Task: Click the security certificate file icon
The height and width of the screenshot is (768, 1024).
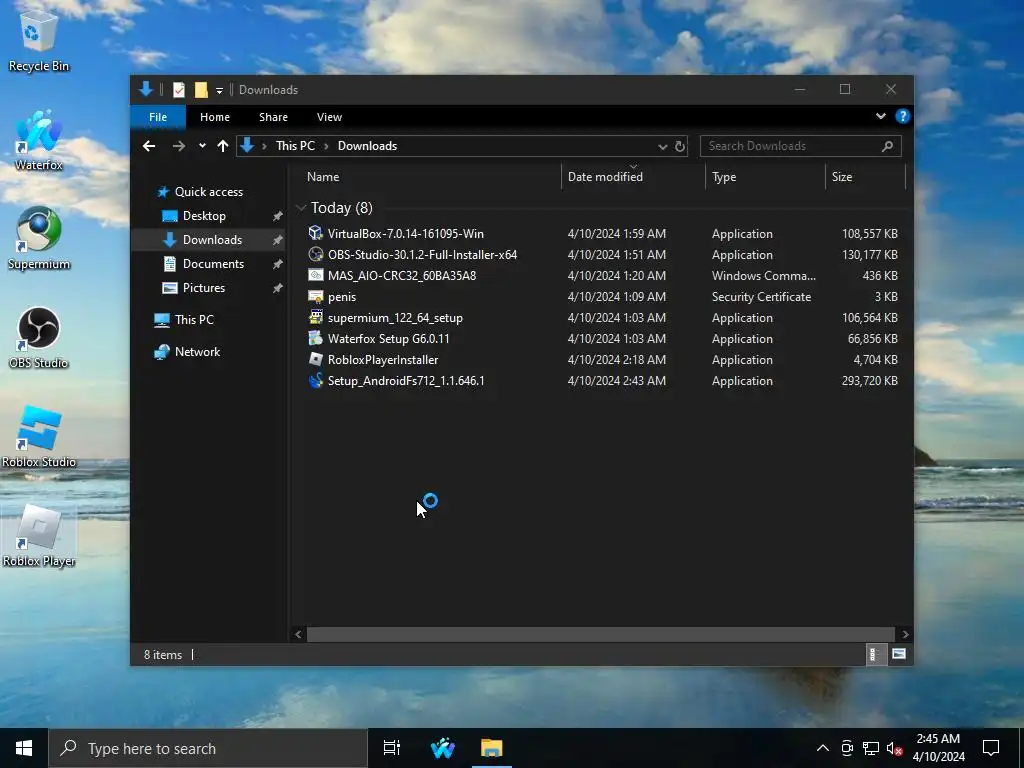Action: click(x=315, y=296)
